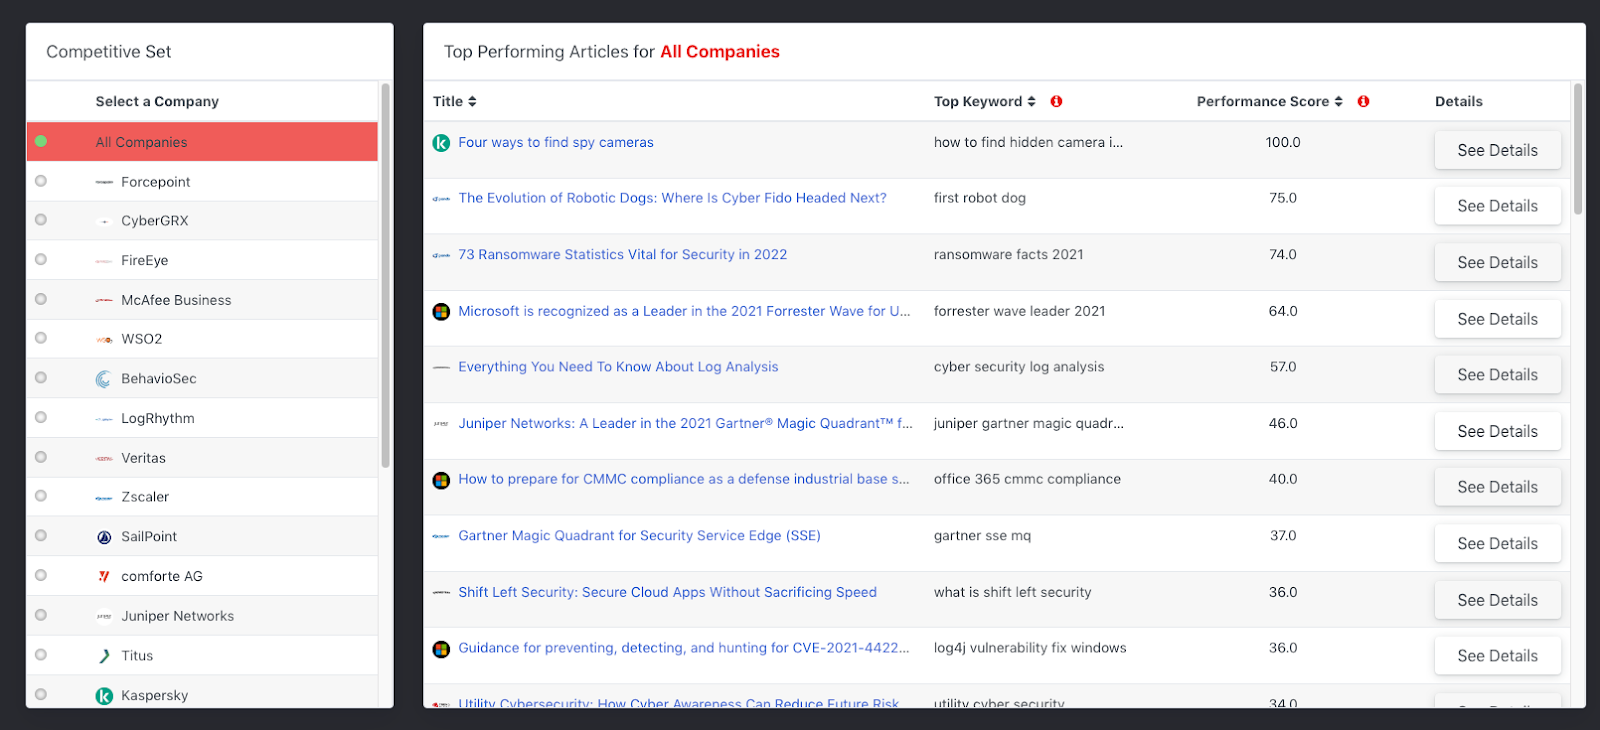This screenshot has height=730, width=1600.
Task: Click the logo beside Robotic Dogs article
Action: click(x=441, y=199)
